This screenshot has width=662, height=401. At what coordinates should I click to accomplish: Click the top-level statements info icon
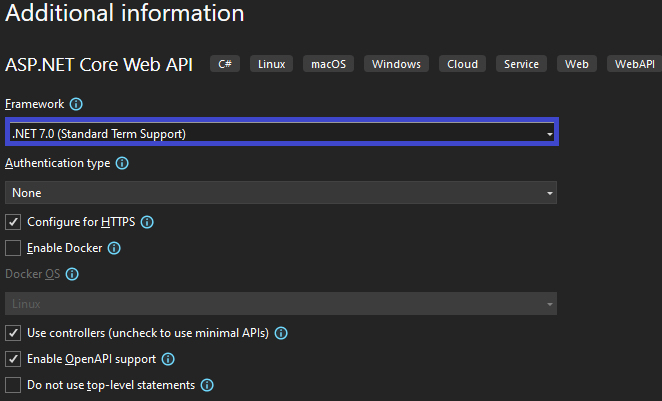(207, 385)
